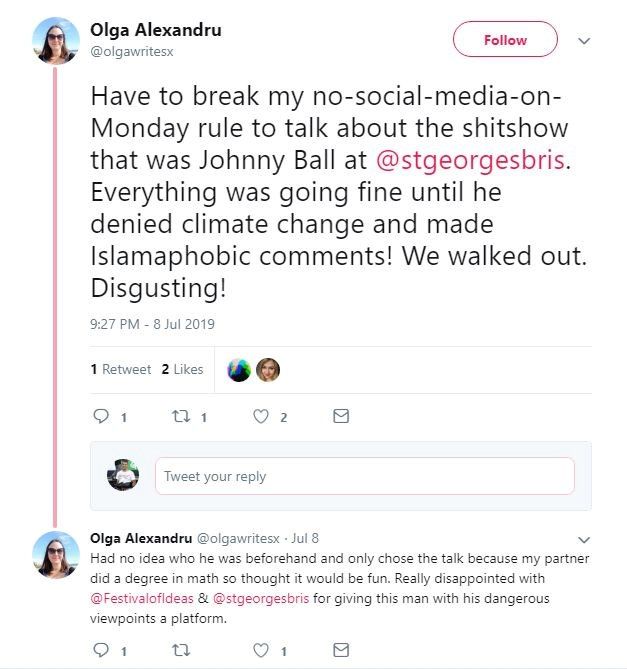Image resolution: width=627 pixels, height=669 pixels.
Task: Open the 9:27 PM - 8 Jul 2019 timestamp
Action: click(x=152, y=324)
